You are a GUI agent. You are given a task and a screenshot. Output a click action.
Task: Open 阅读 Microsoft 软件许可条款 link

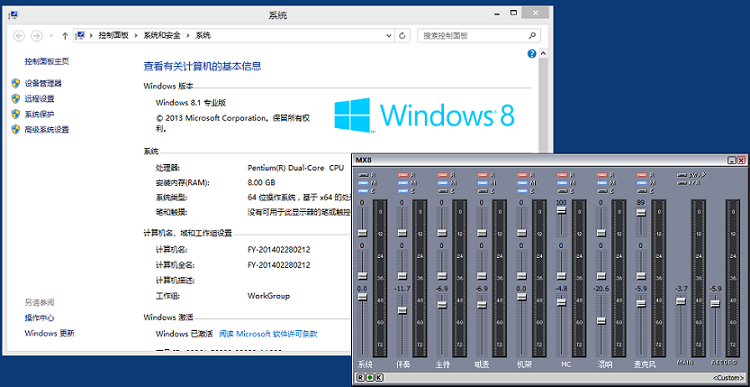(x=268, y=334)
